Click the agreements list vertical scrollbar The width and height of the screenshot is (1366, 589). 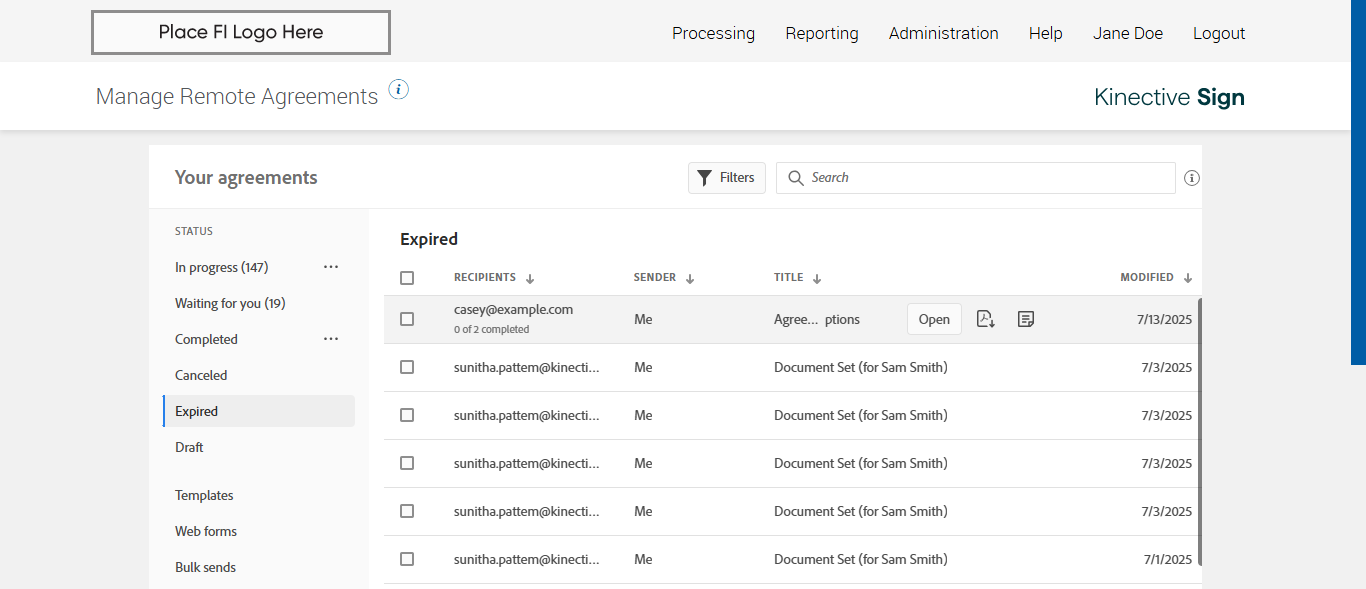click(1199, 430)
